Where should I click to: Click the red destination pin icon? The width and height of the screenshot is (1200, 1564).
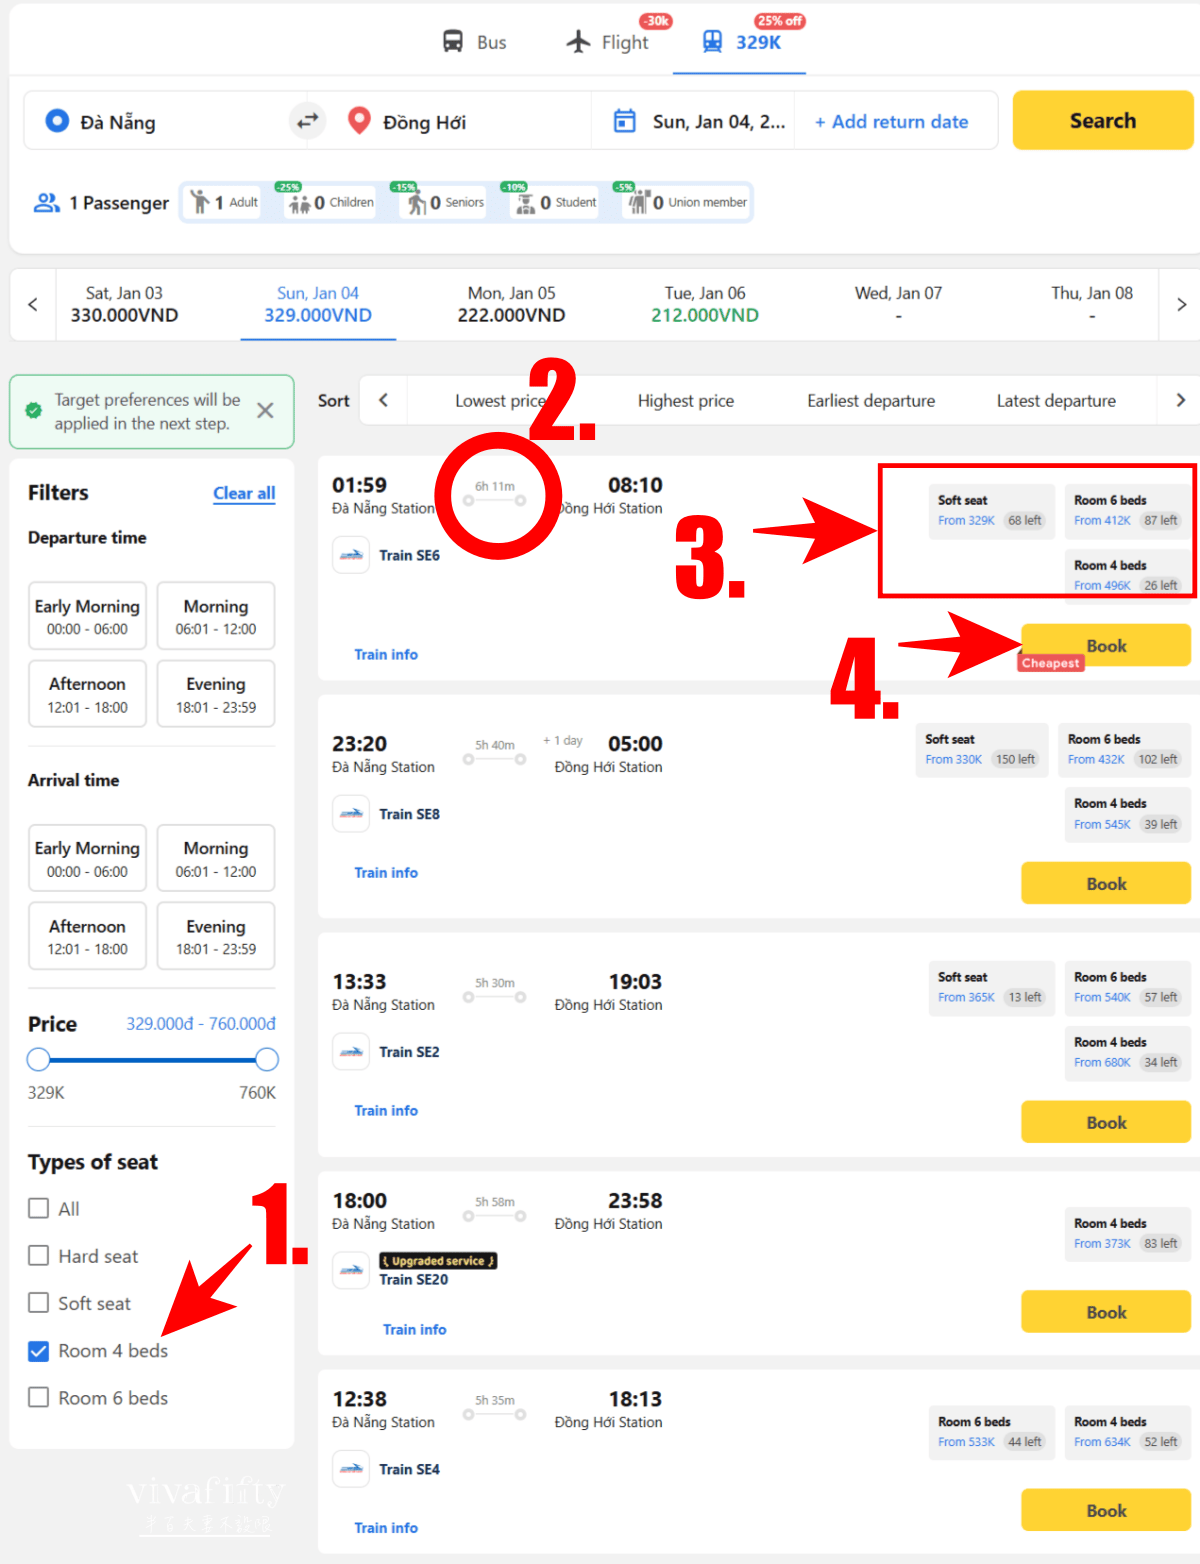[359, 121]
